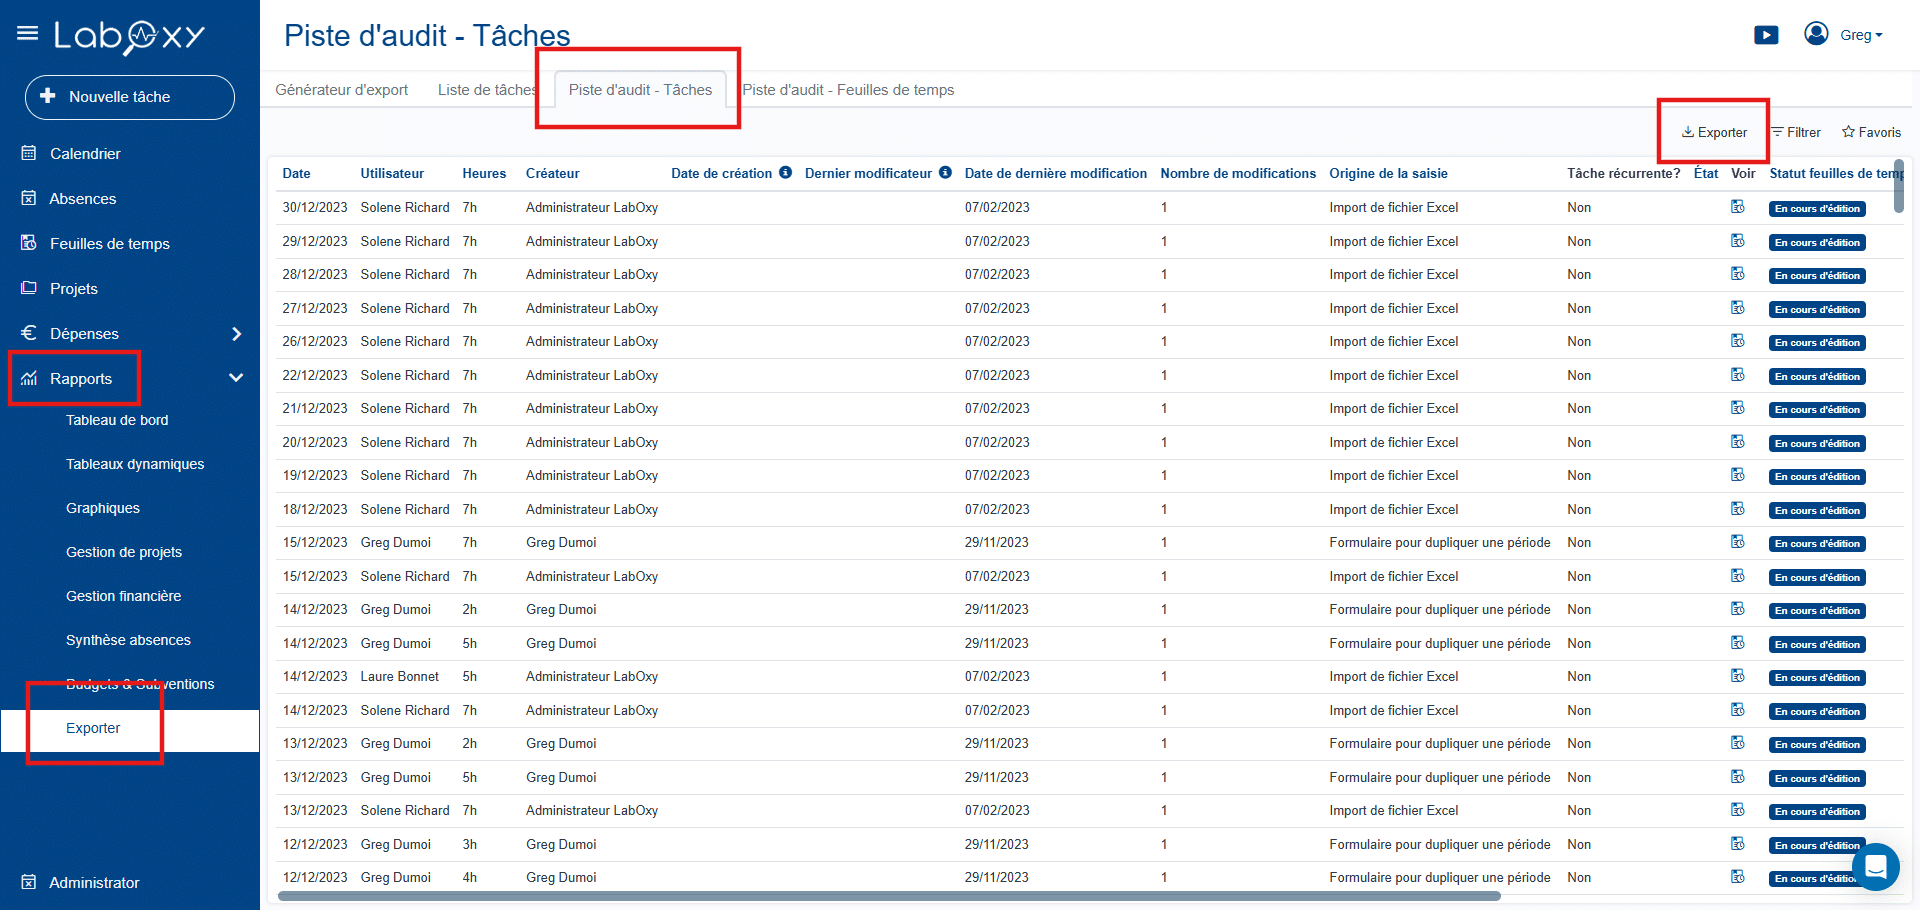Viewport: 1920px width, 910px height.
Task: Open the Filtrer option
Action: [x=1797, y=132]
